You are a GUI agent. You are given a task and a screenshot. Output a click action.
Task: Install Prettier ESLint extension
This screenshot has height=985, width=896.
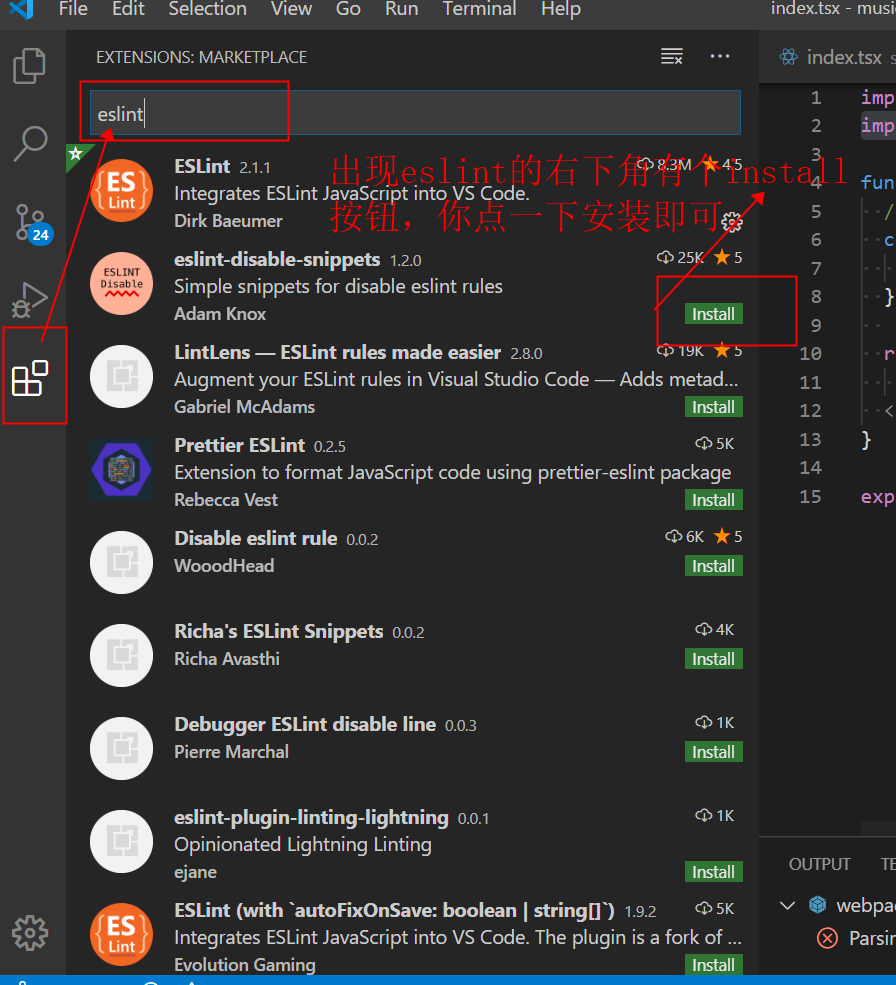(x=714, y=499)
